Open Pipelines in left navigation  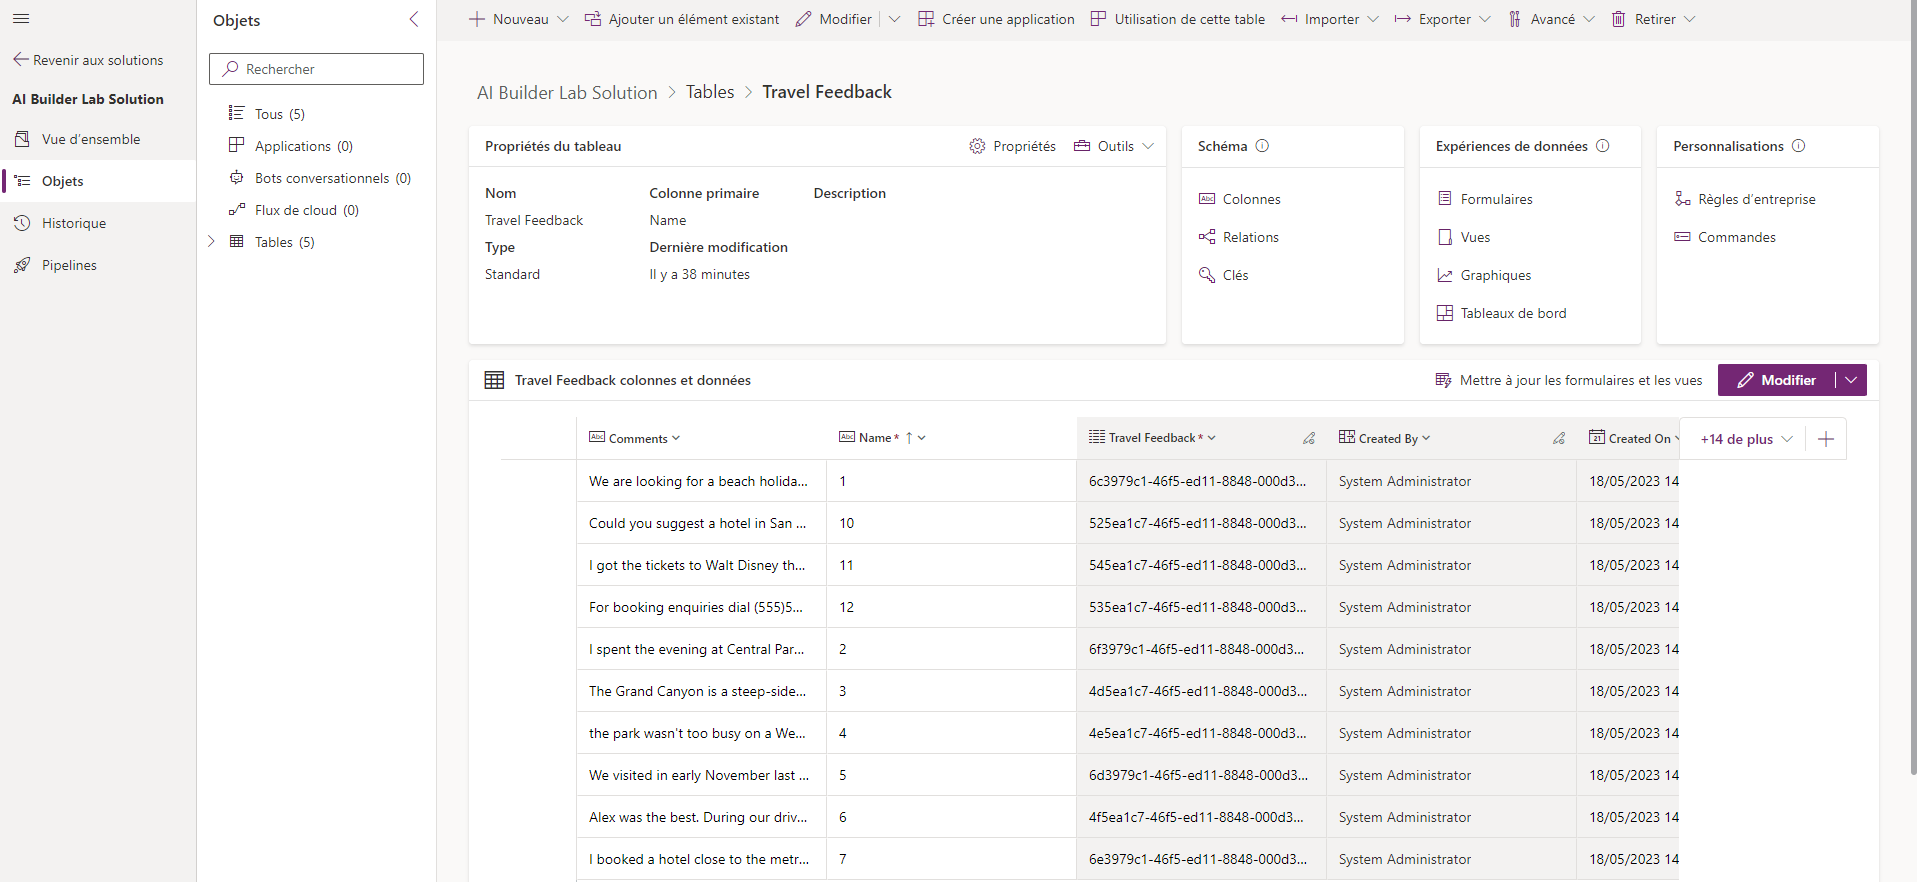[x=98, y=265]
